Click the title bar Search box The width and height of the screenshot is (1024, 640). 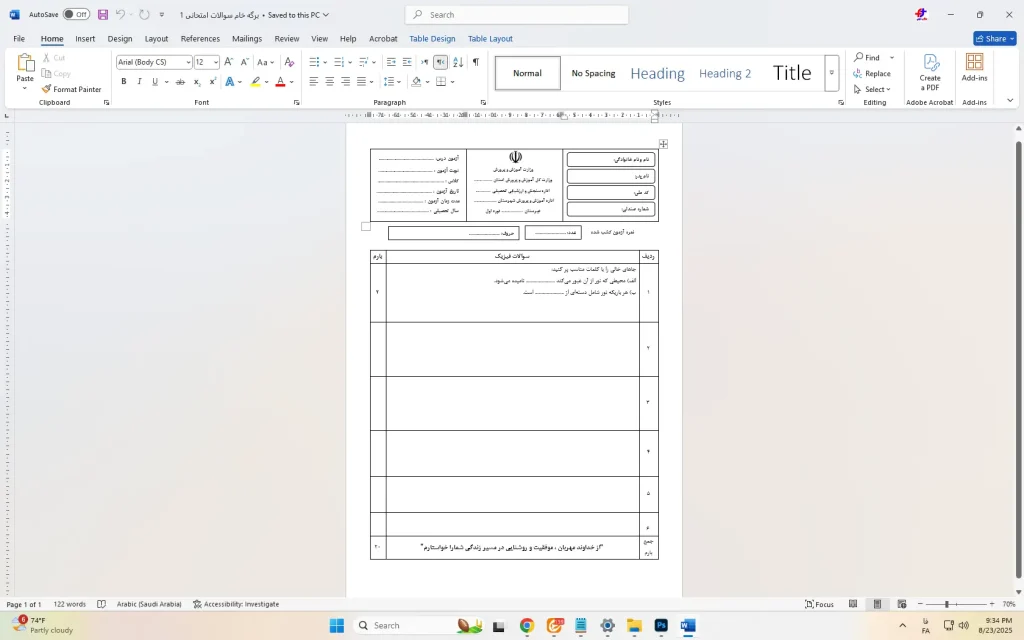[517, 14]
